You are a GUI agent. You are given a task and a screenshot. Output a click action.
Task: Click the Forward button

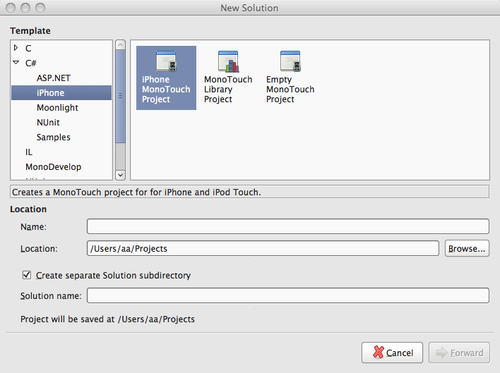point(459,352)
